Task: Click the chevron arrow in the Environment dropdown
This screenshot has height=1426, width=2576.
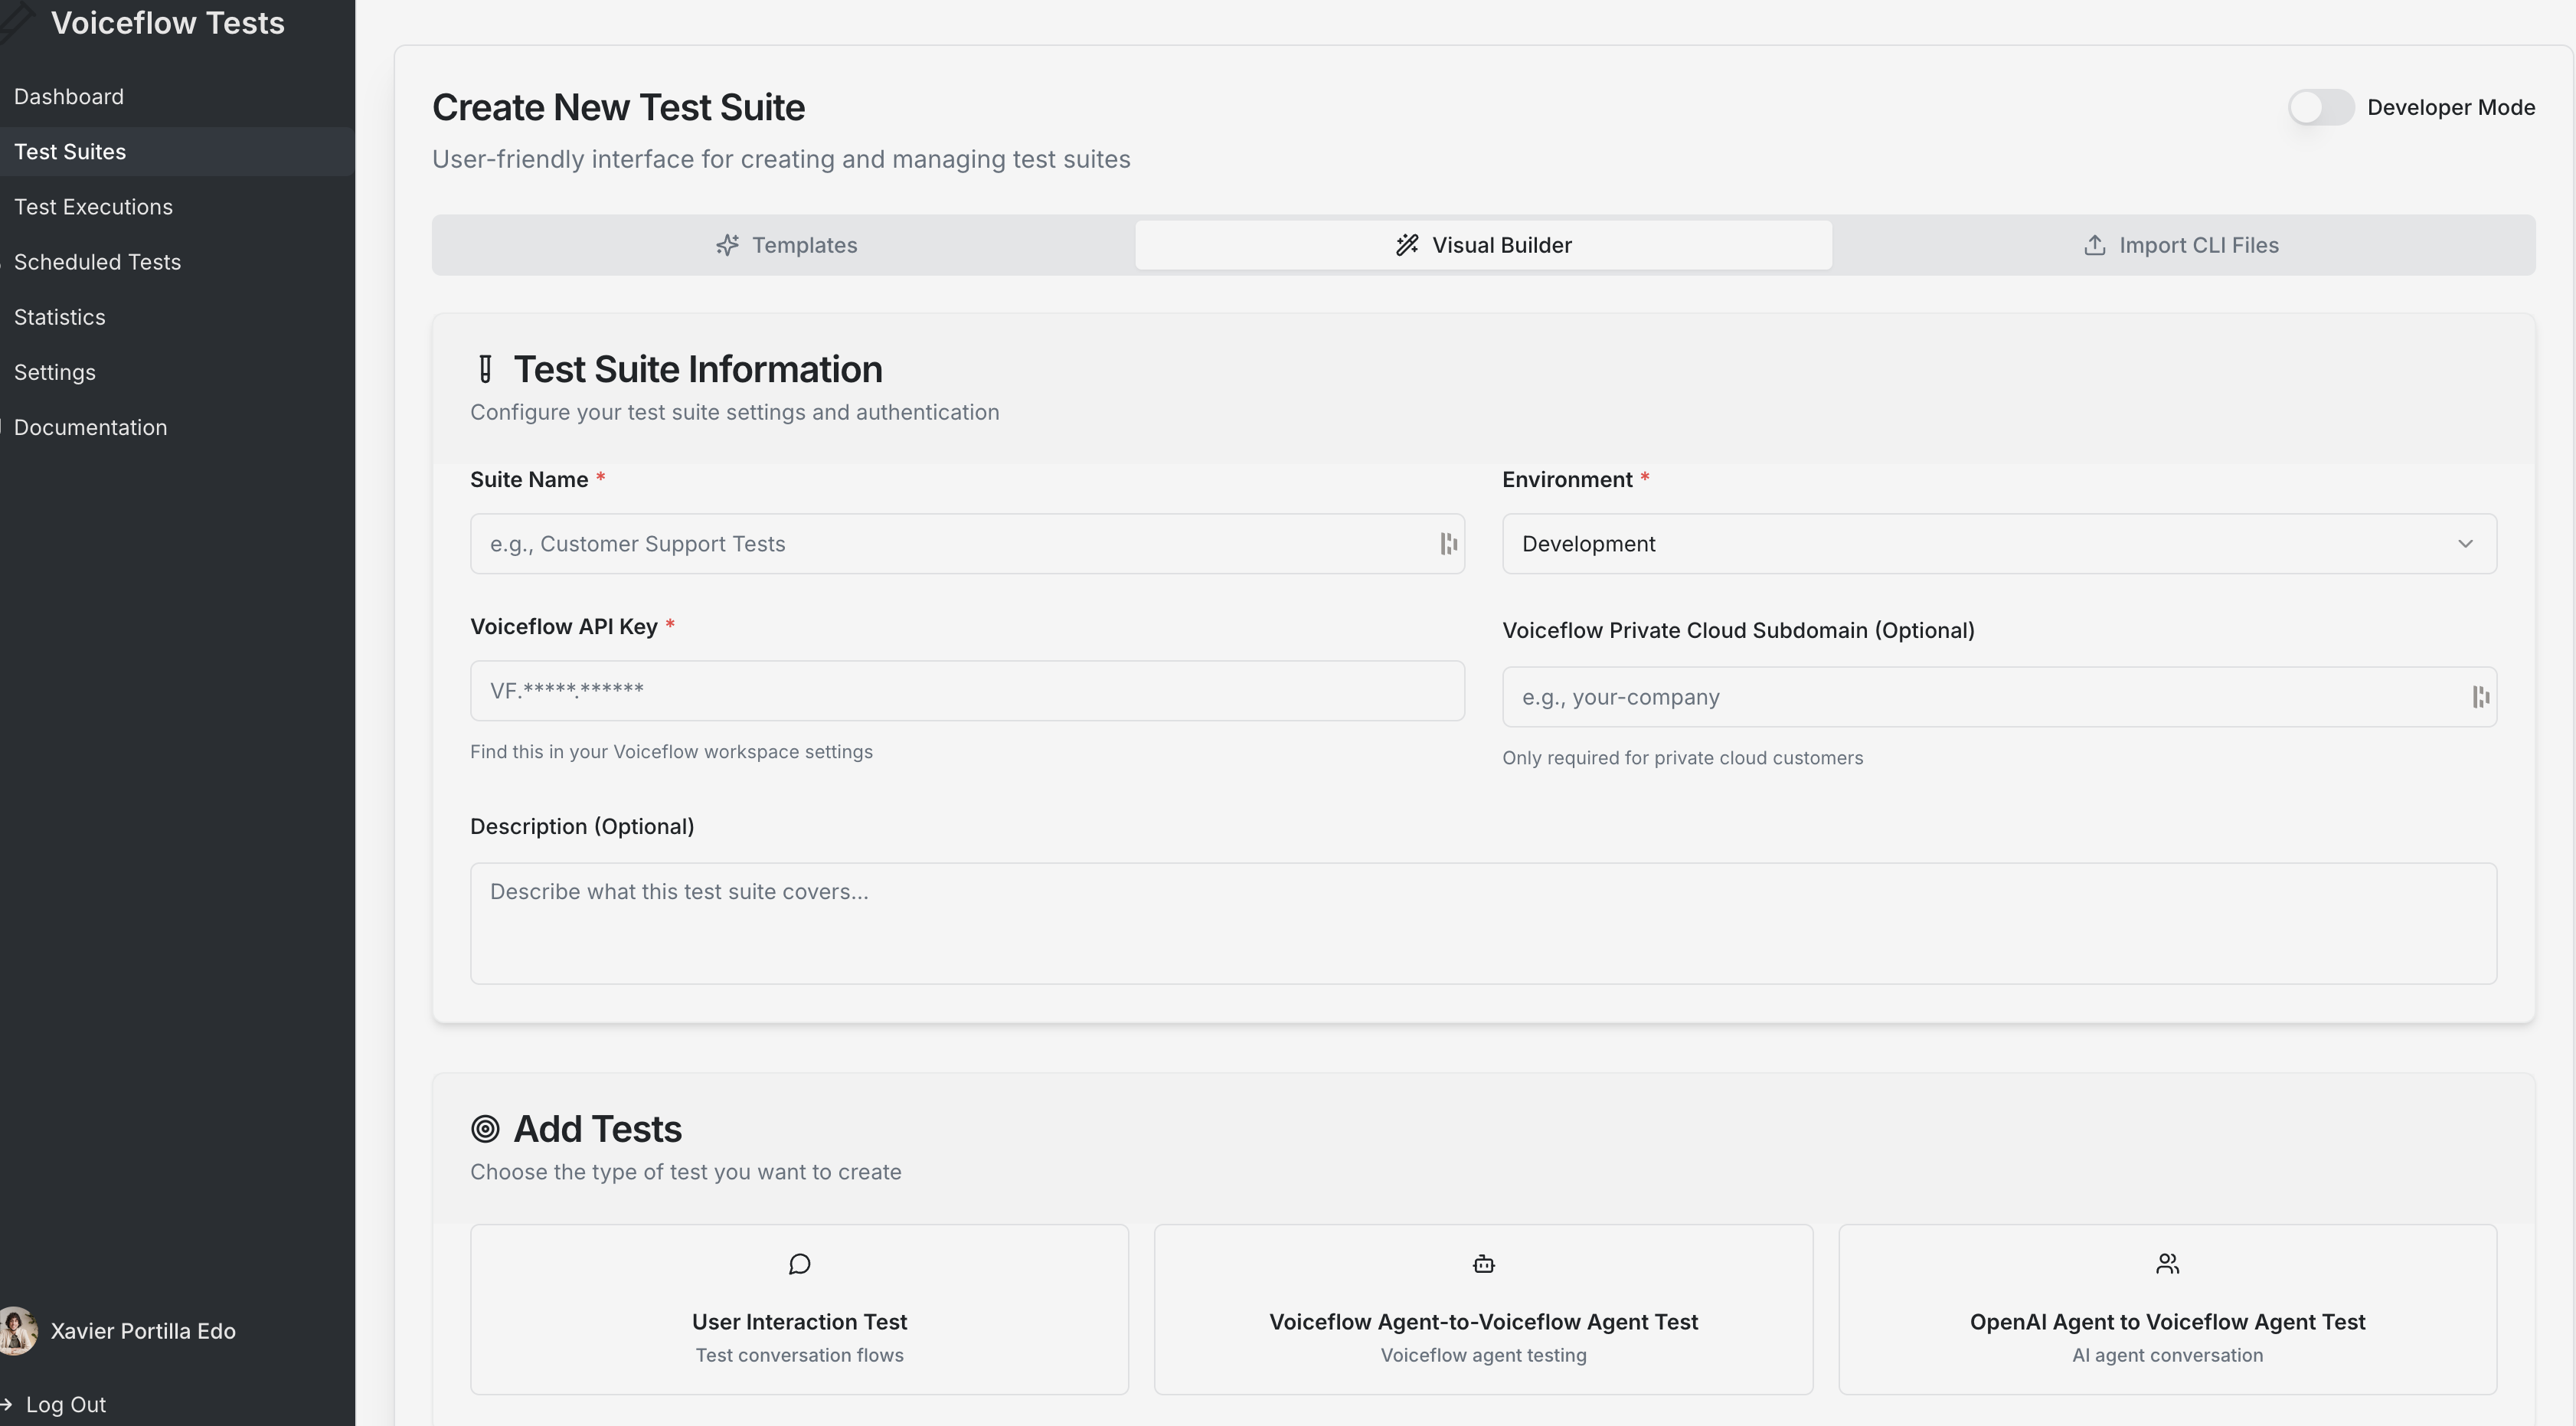Action: pos(2465,544)
